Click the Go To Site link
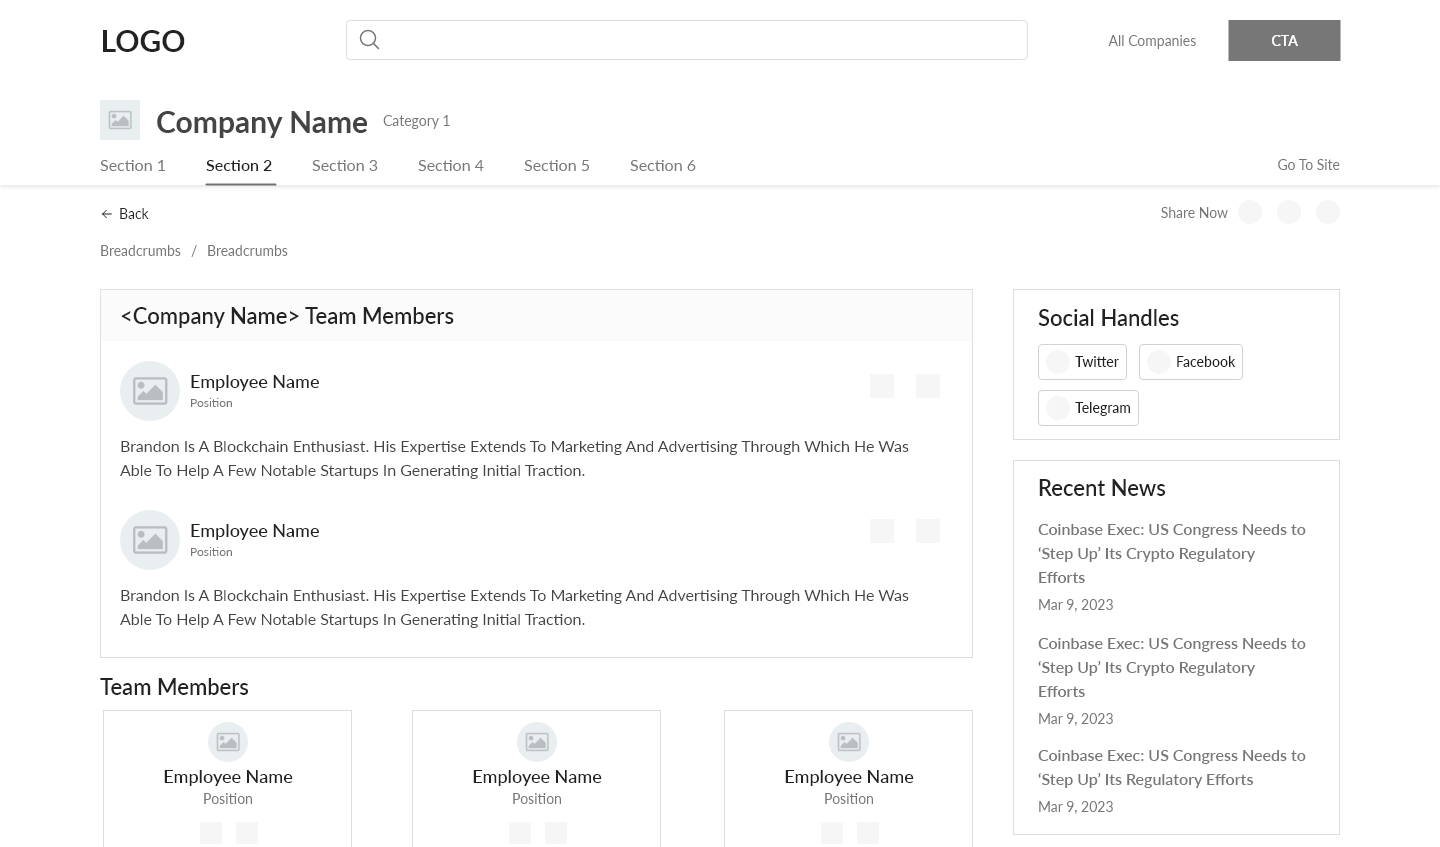 1308,165
